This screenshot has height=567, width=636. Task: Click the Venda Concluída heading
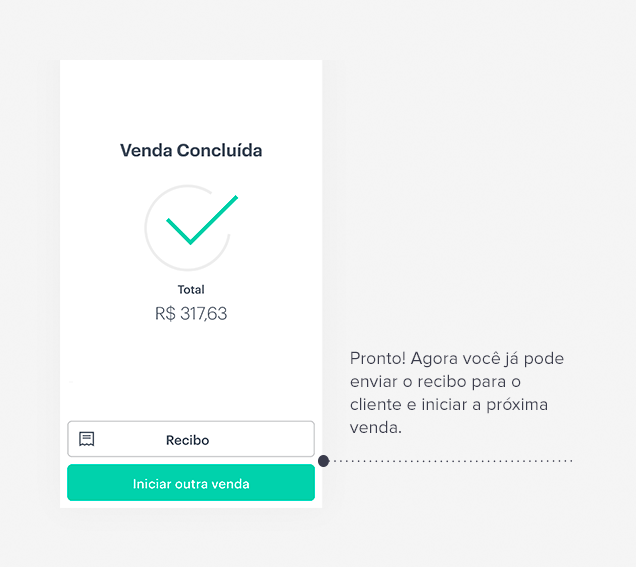(x=191, y=150)
